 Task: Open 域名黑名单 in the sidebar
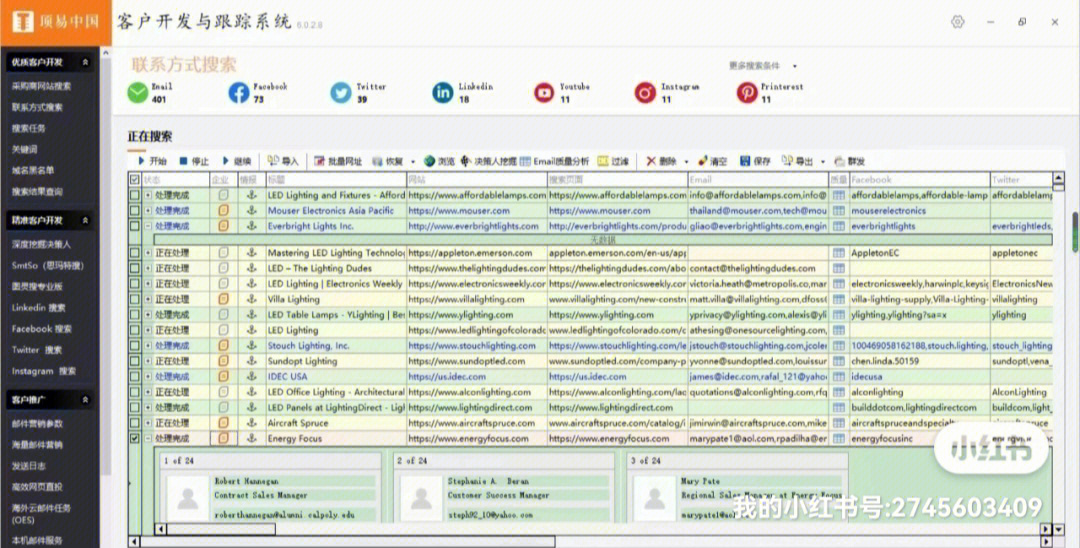[34, 170]
